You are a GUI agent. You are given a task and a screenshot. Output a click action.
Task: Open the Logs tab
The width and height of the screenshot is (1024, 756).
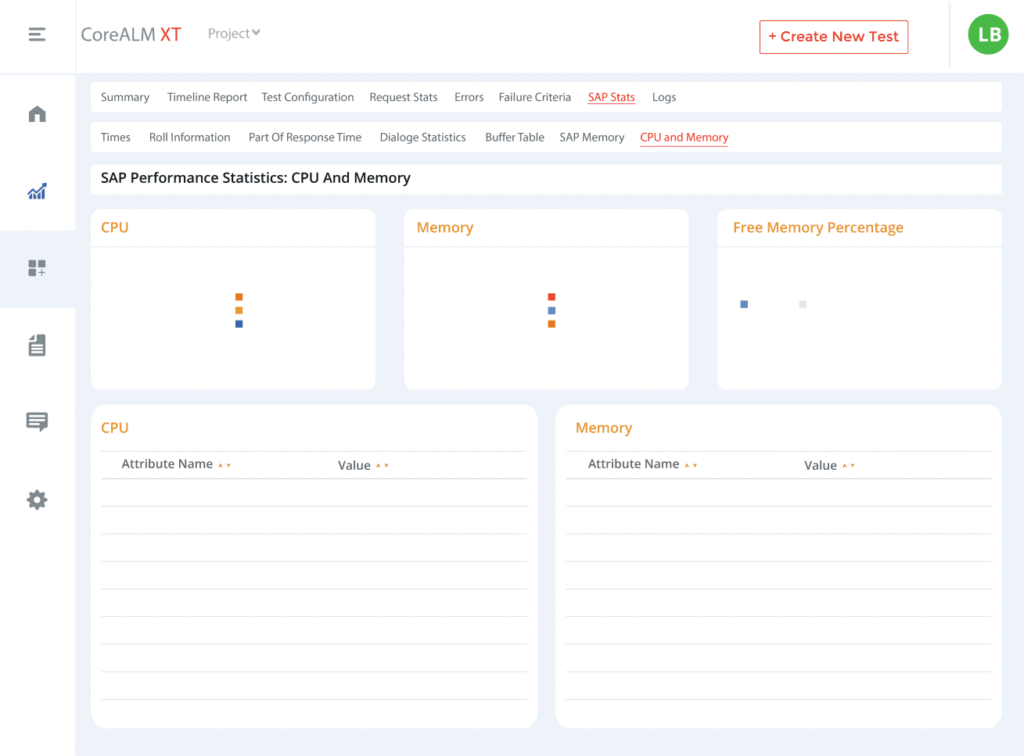point(664,97)
